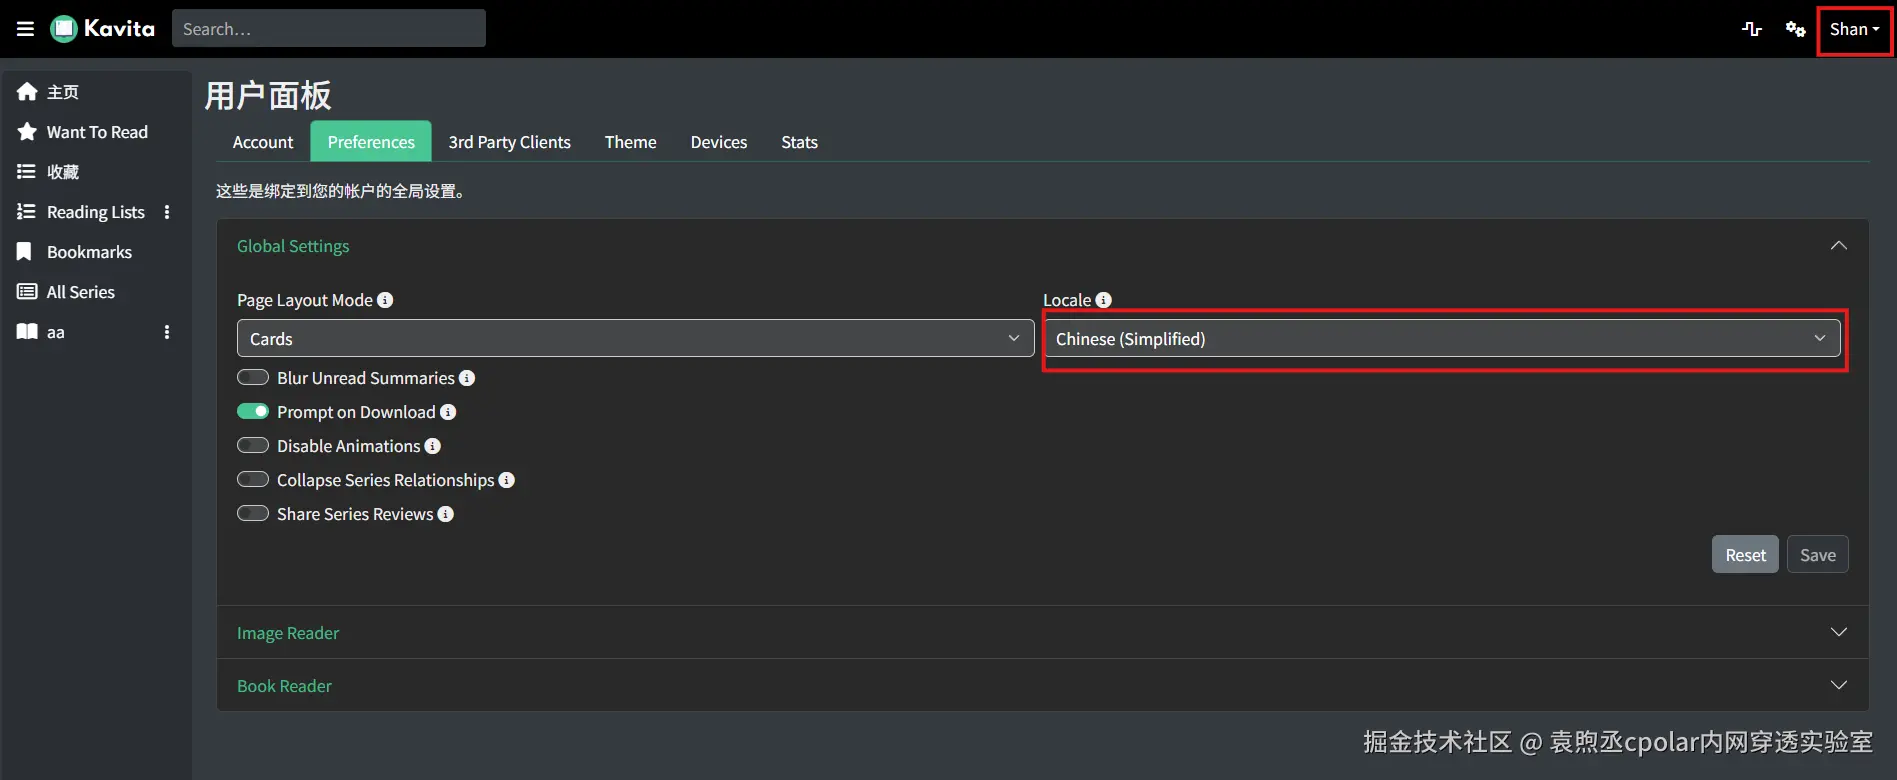
Task: Toggle Share Series Reviews switch
Action: tap(253, 513)
